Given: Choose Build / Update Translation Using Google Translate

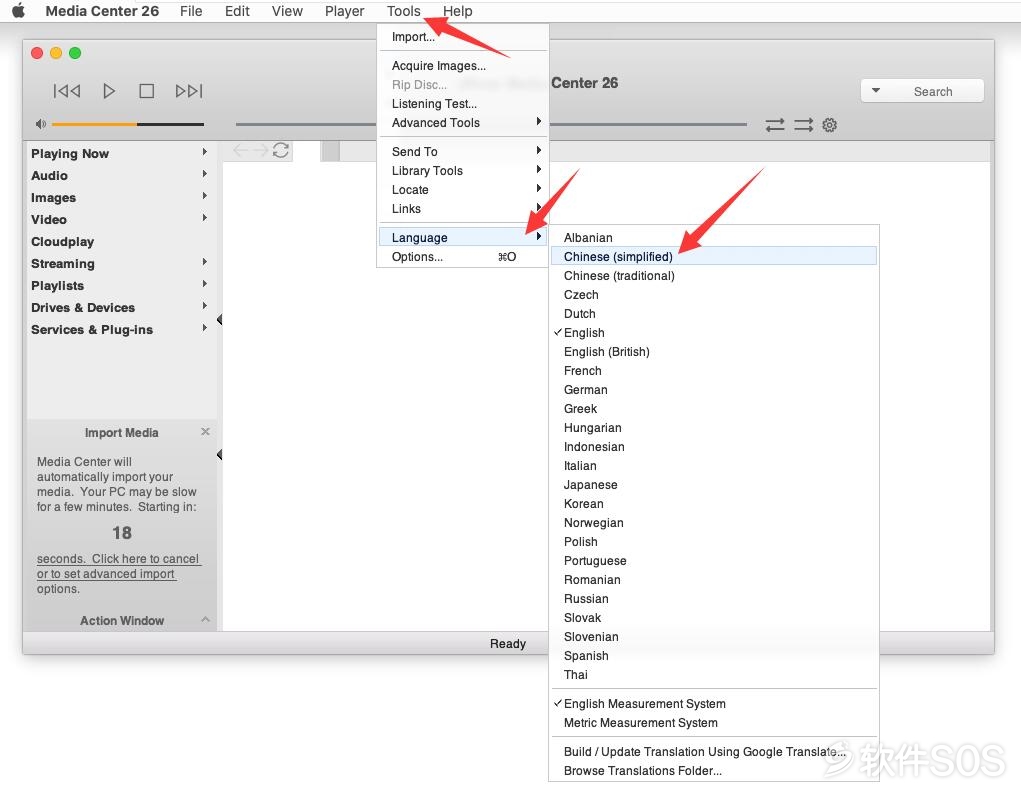Looking at the screenshot, I should pyautogui.click(x=714, y=752).
